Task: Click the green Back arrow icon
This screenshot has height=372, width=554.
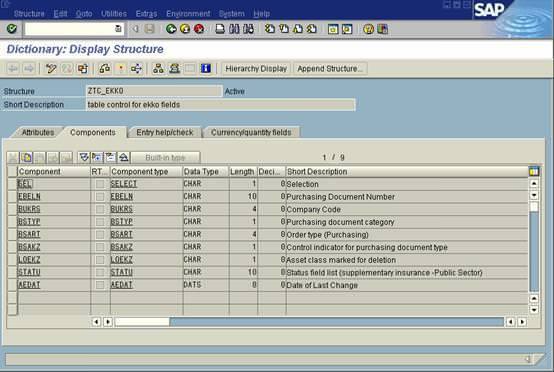Action: click(x=171, y=29)
